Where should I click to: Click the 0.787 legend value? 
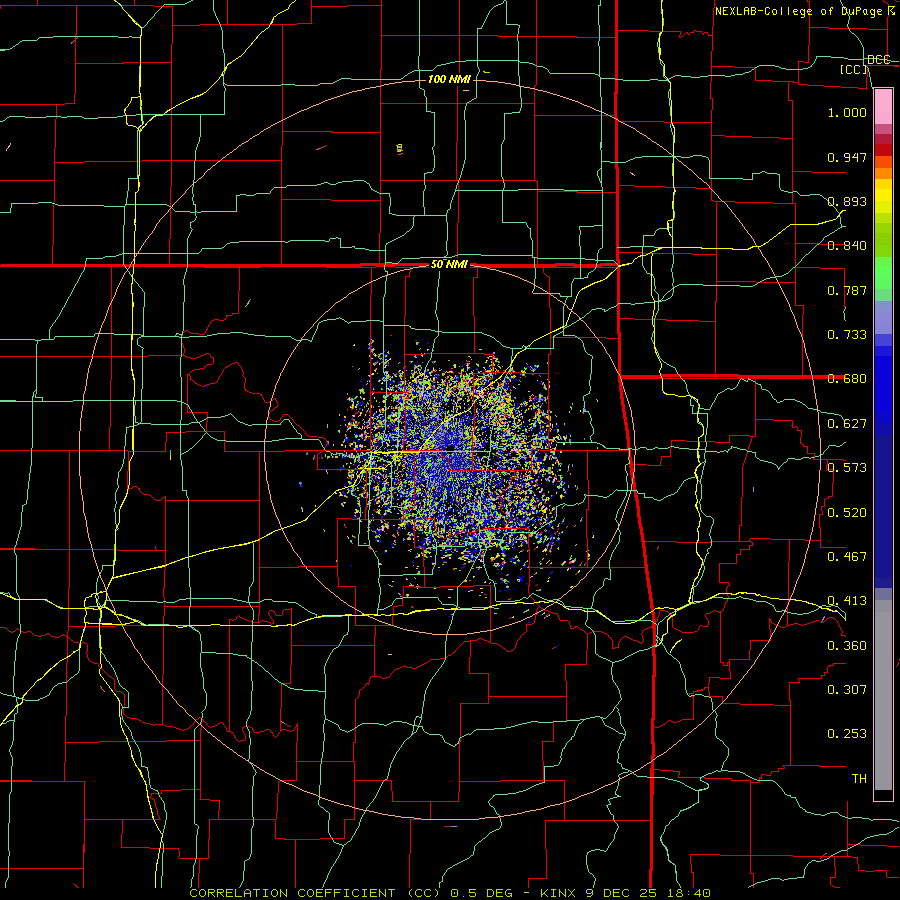pos(847,290)
